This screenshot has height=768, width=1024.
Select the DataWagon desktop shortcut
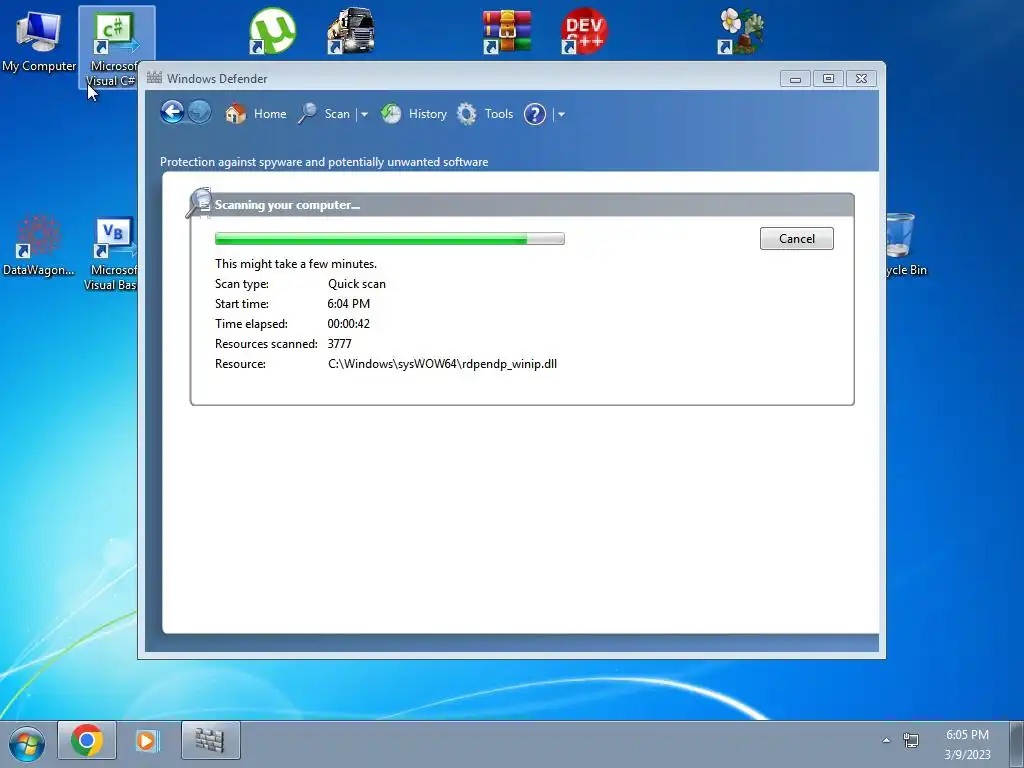(x=39, y=245)
